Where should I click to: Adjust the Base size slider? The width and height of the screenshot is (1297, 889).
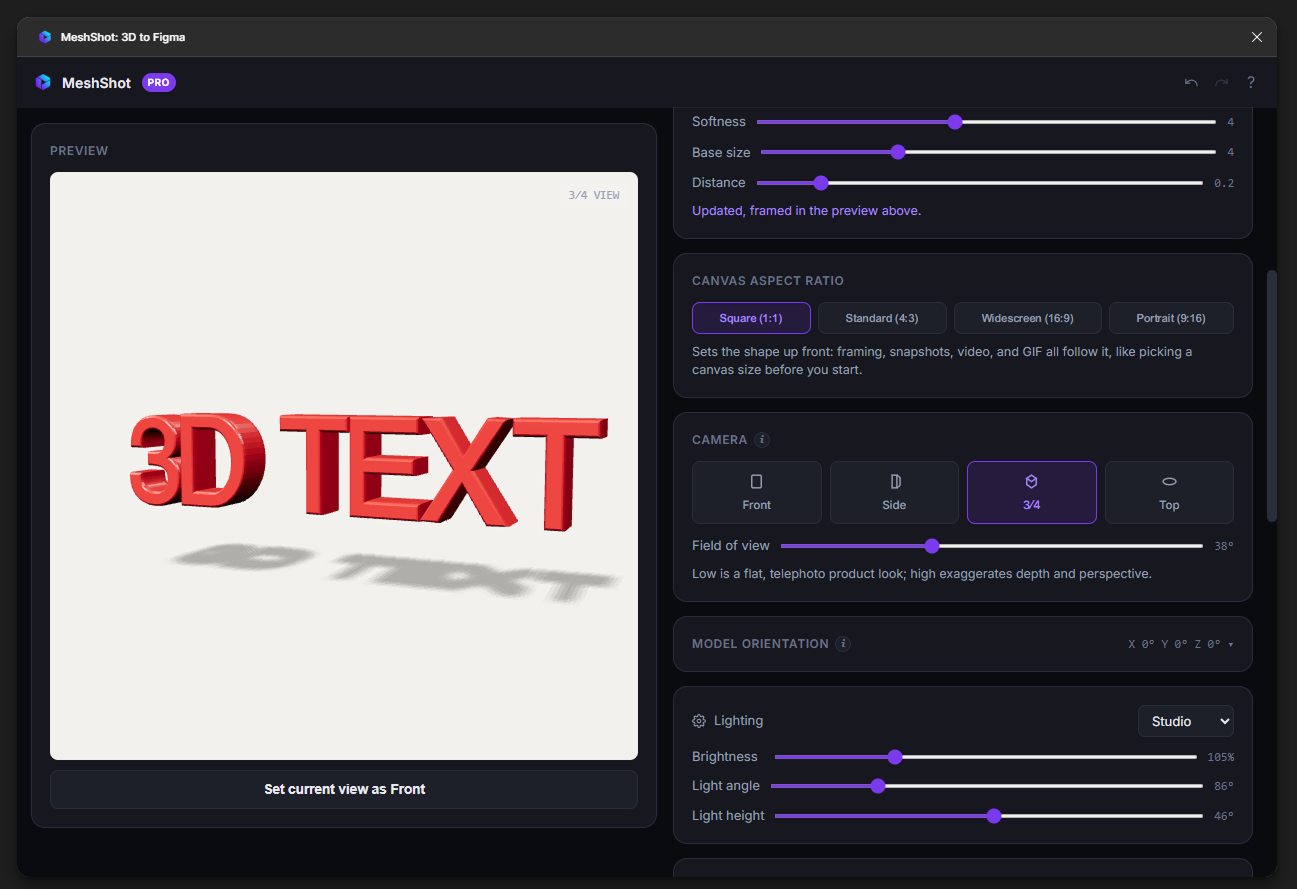988,152
